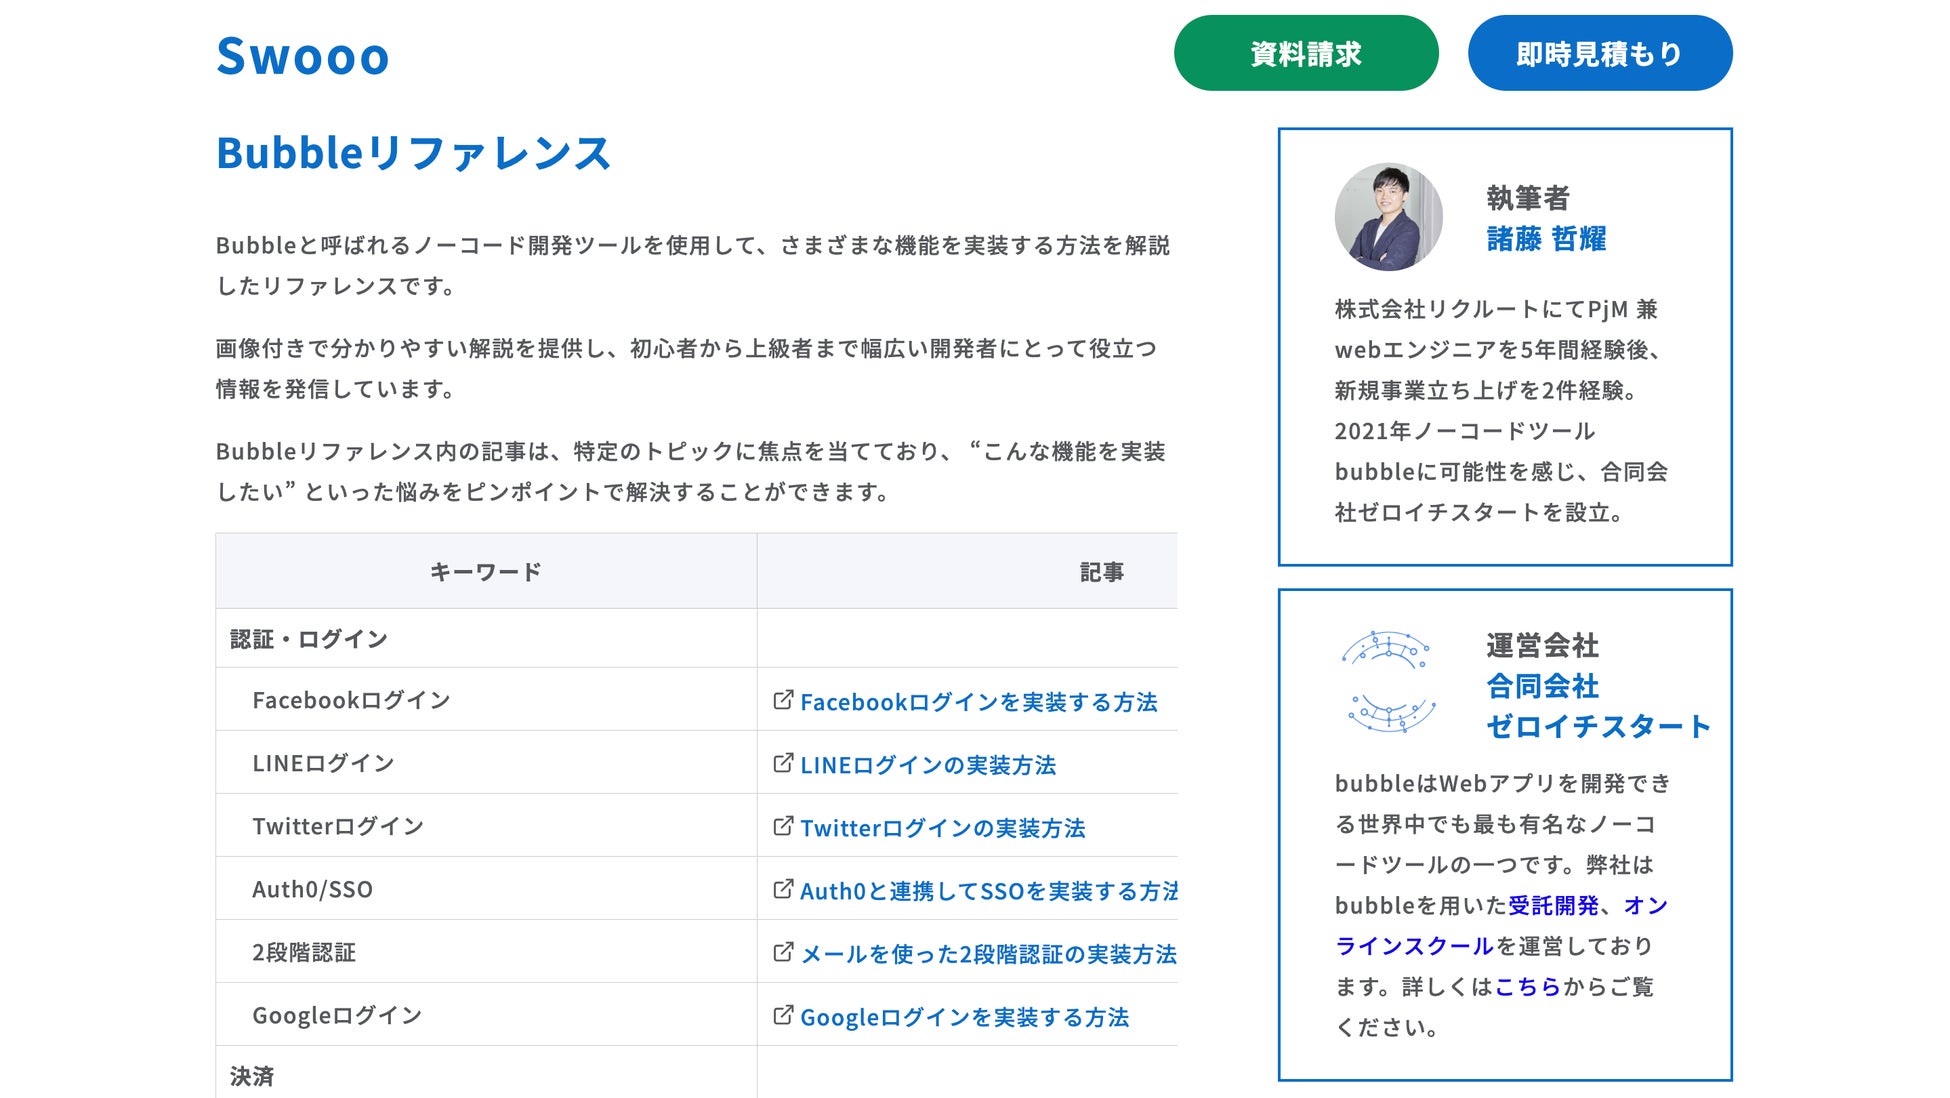Viewport: 1950px width, 1098px height.
Task: Click external-link icon beside Auth0 SSO article
Action: (x=783, y=889)
